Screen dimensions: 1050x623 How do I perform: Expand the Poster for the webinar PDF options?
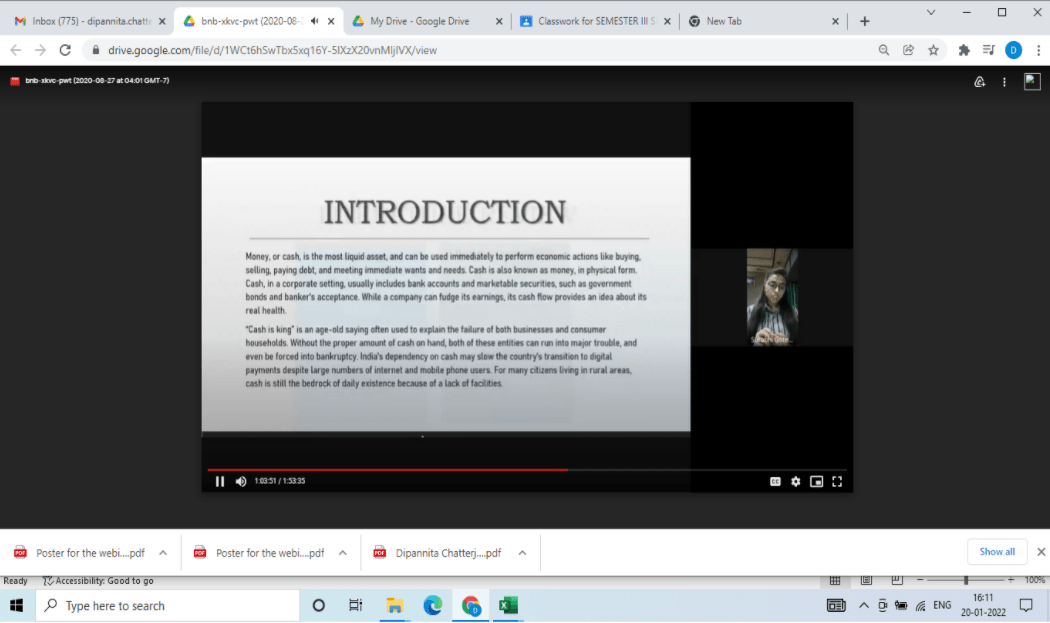[x=161, y=551]
